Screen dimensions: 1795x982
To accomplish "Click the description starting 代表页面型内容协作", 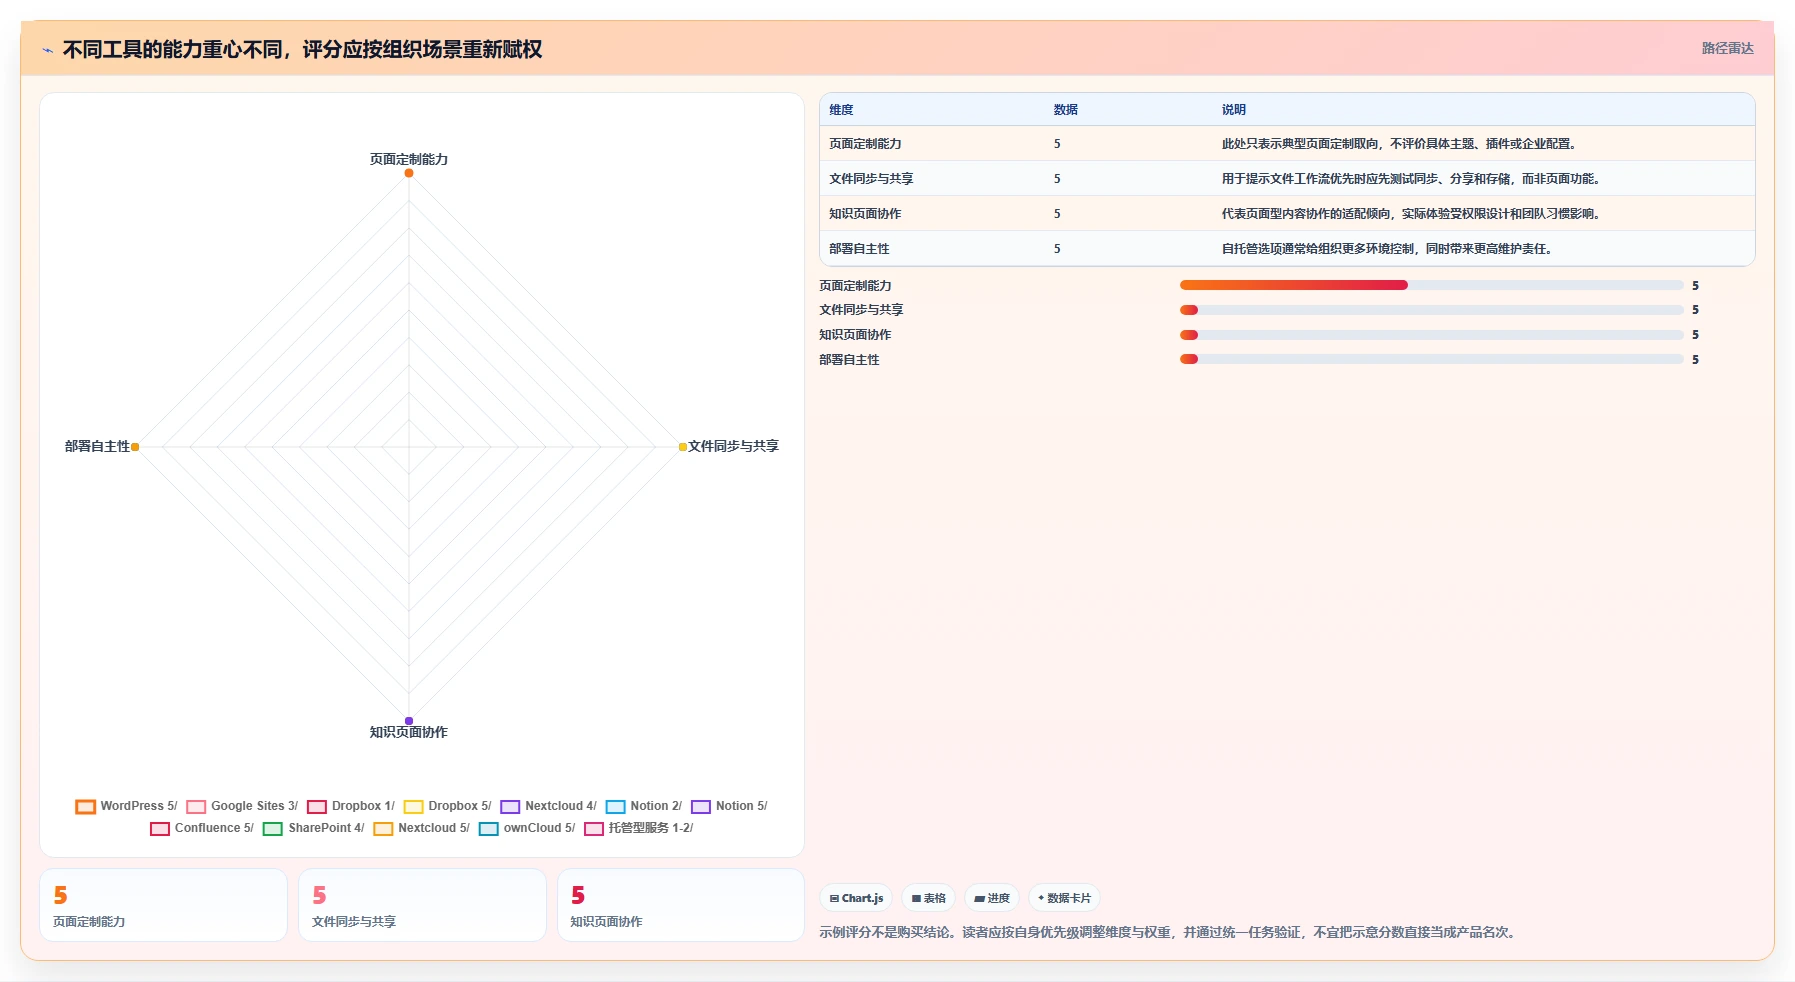I will point(1413,214).
